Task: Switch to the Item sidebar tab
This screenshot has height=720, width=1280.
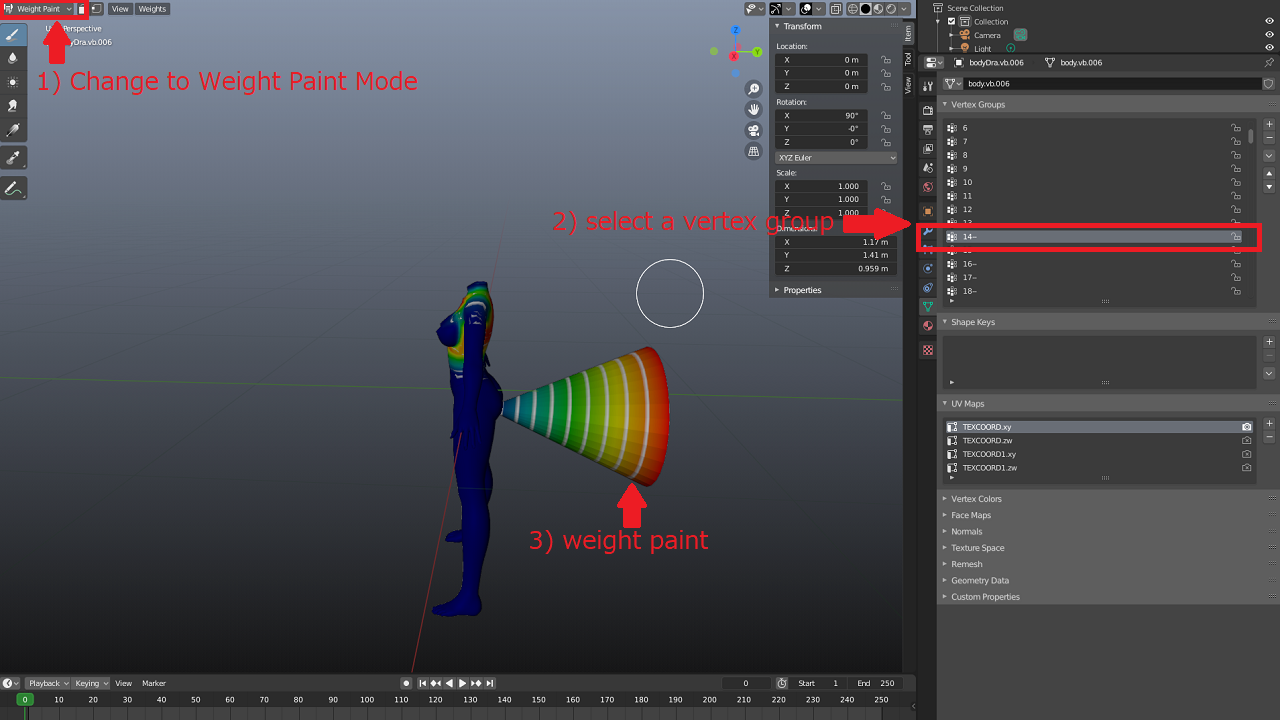Action: (908, 34)
